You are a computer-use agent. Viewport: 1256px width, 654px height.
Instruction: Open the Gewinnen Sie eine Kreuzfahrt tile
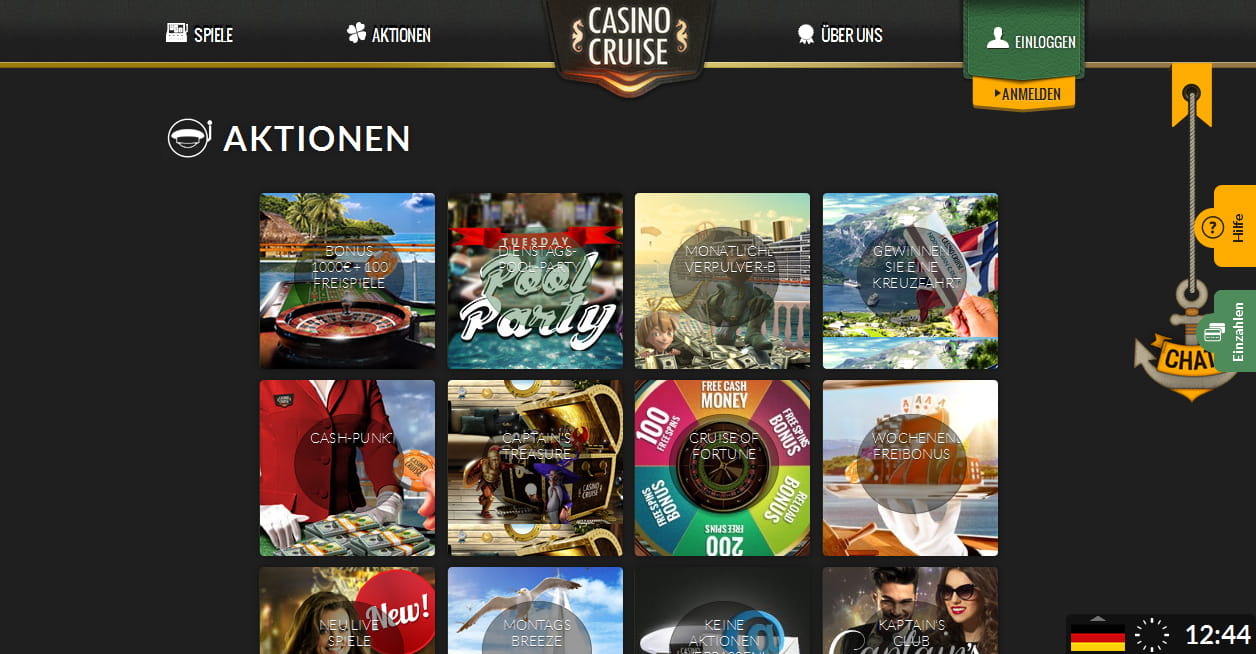(x=910, y=281)
